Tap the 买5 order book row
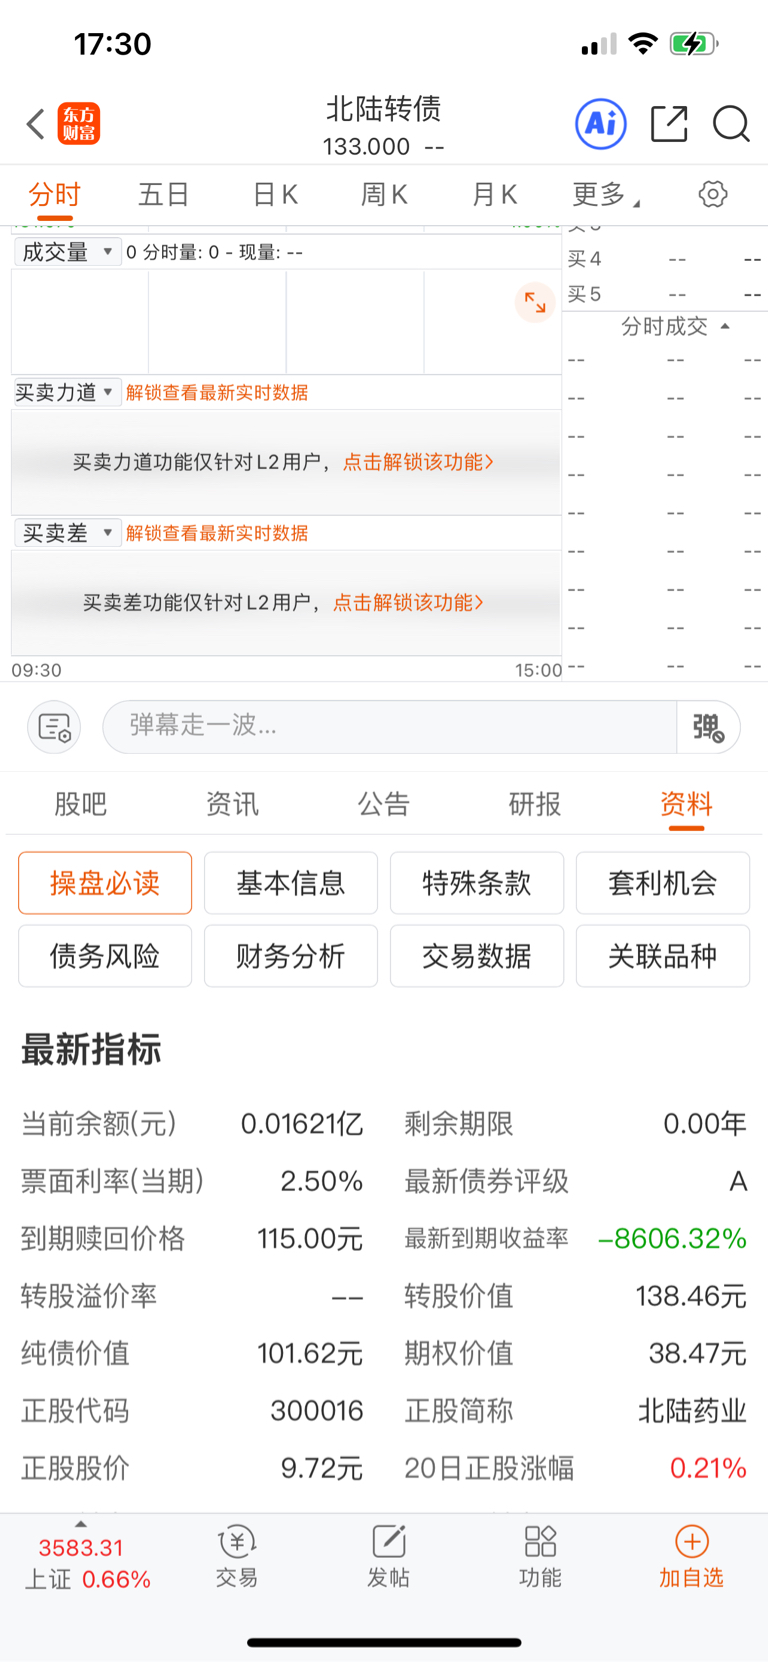Image resolution: width=768 pixels, height=1662 pixels. tap(665, 294)
